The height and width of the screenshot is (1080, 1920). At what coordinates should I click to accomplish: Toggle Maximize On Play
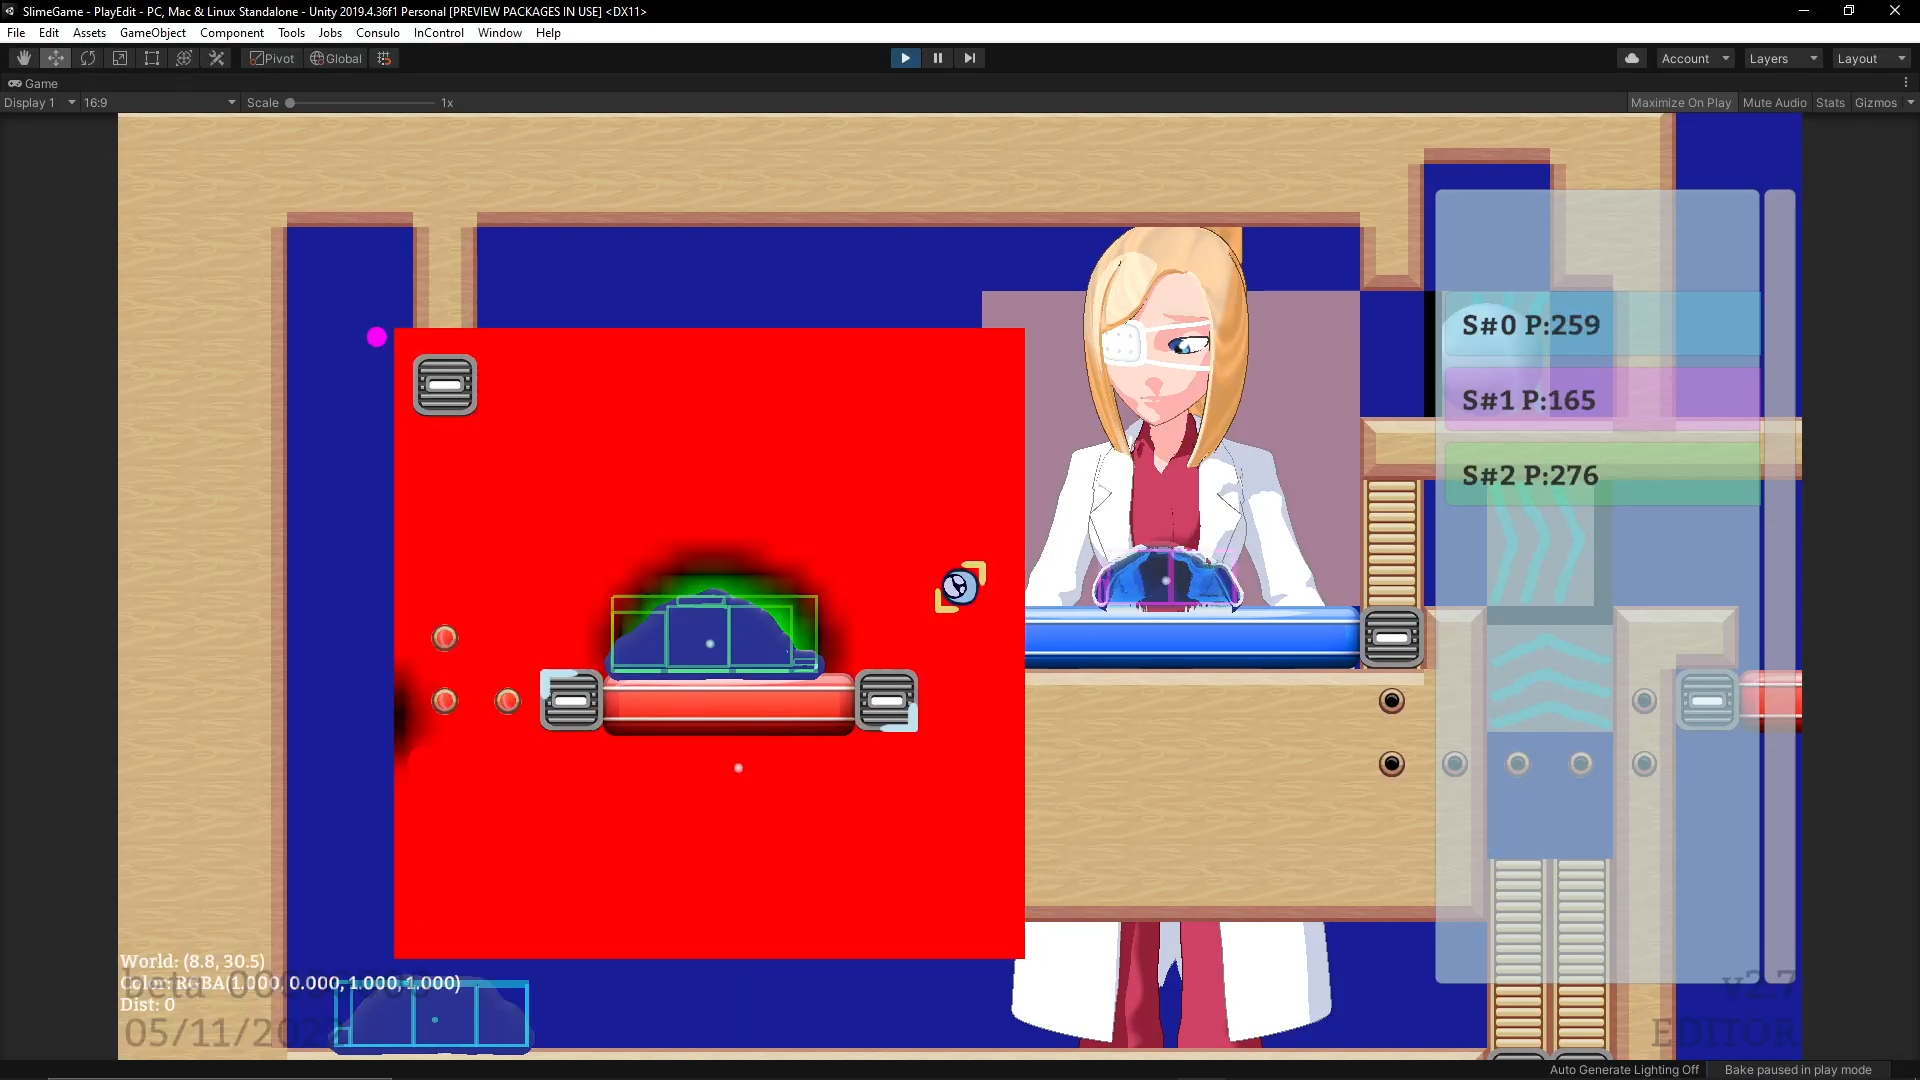(1680, 102)
